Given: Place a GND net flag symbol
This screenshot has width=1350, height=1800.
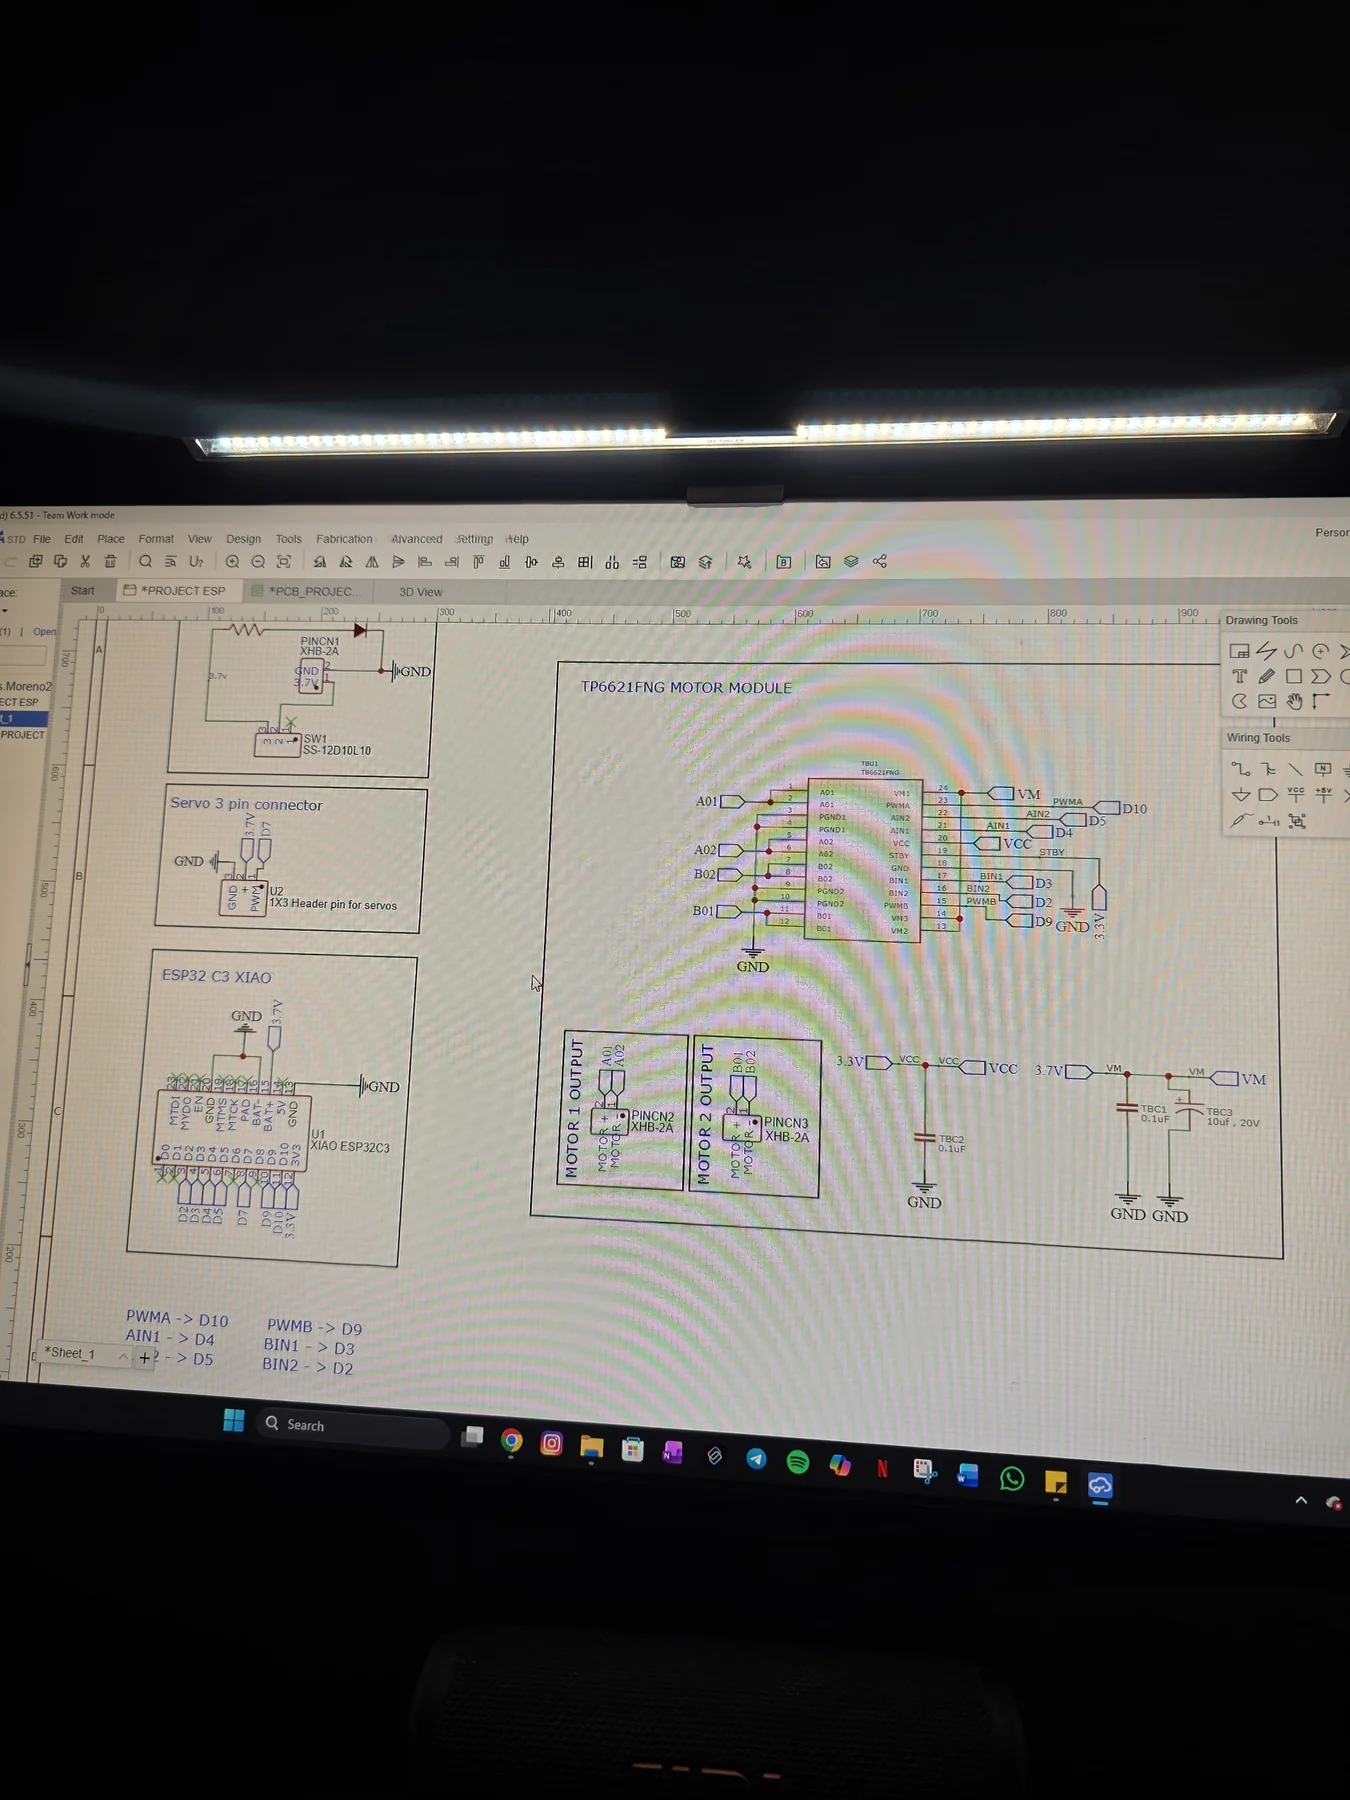Looking at the screenshot, I should coord(1241,795).
